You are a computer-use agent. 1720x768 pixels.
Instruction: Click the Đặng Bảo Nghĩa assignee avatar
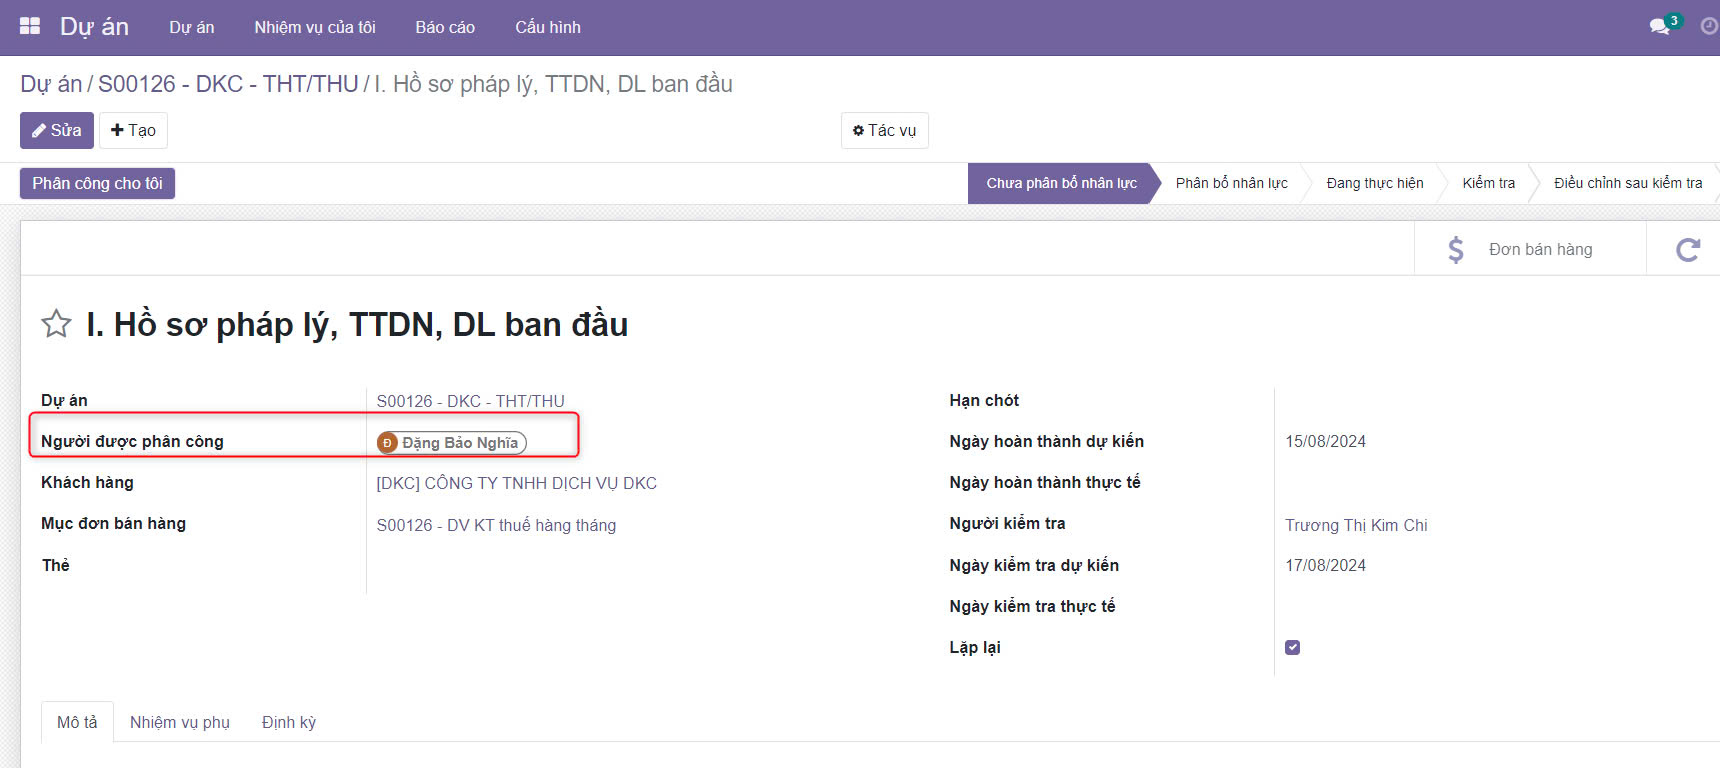388,443
